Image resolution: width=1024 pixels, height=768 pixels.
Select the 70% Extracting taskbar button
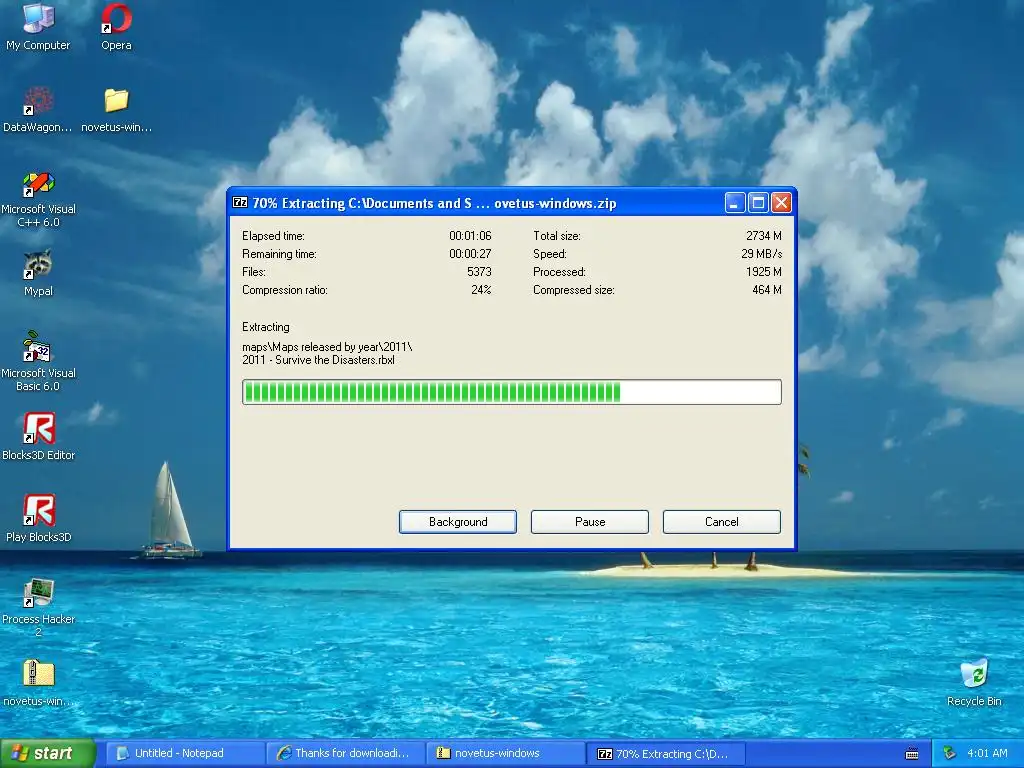[x=665, y=754]
